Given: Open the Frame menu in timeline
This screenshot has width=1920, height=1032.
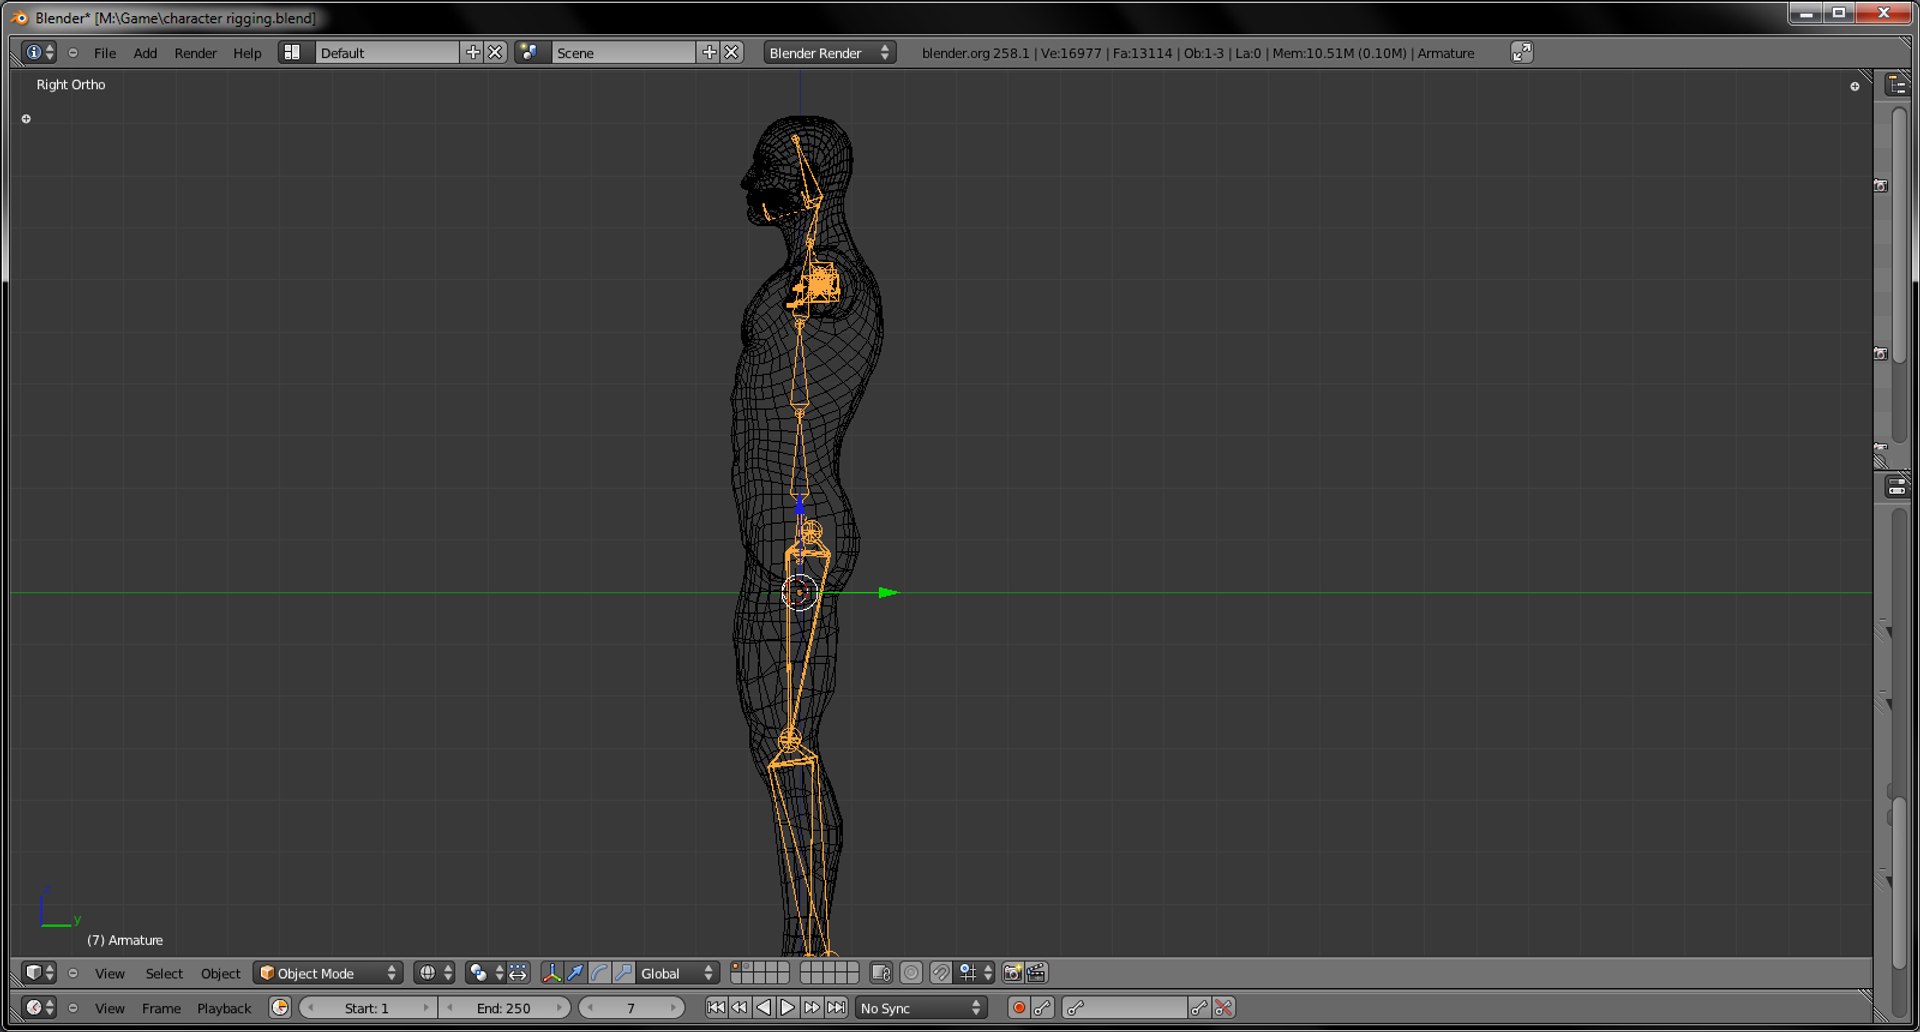Looking at the screenshot, I should tap(161, 1008).
